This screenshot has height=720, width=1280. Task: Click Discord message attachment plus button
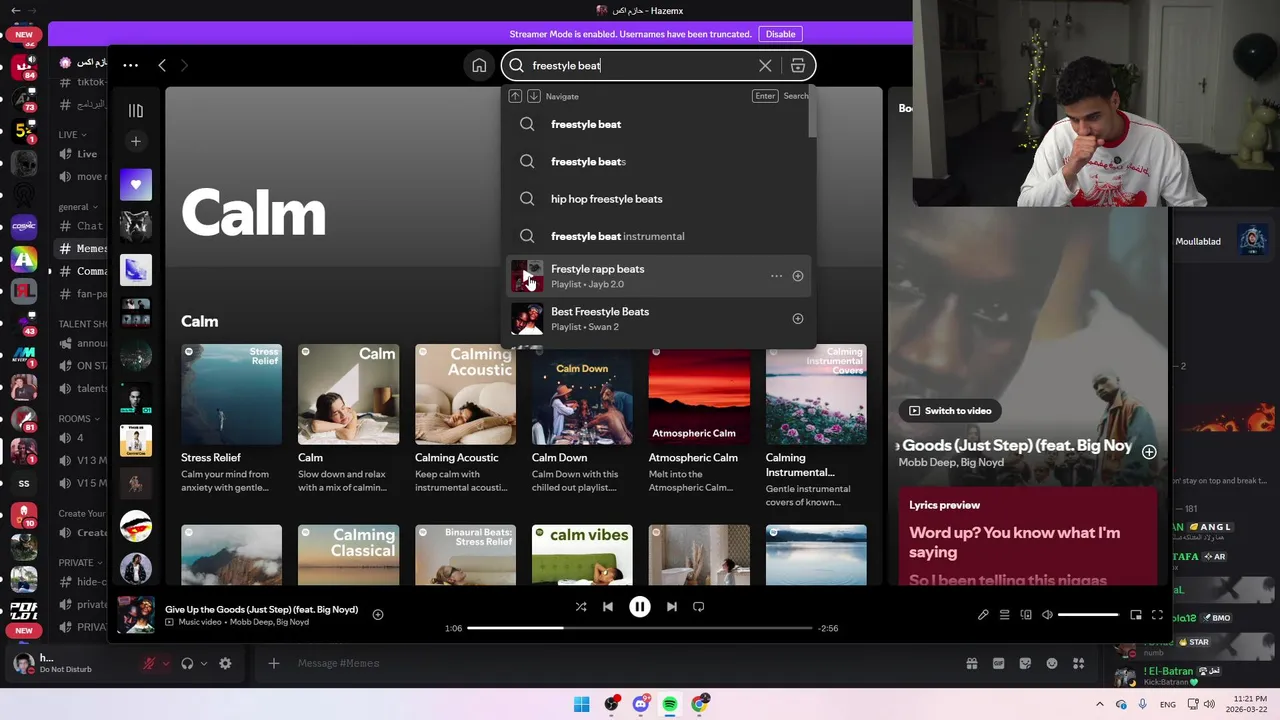pyautogui.click(x=273, y=663)
